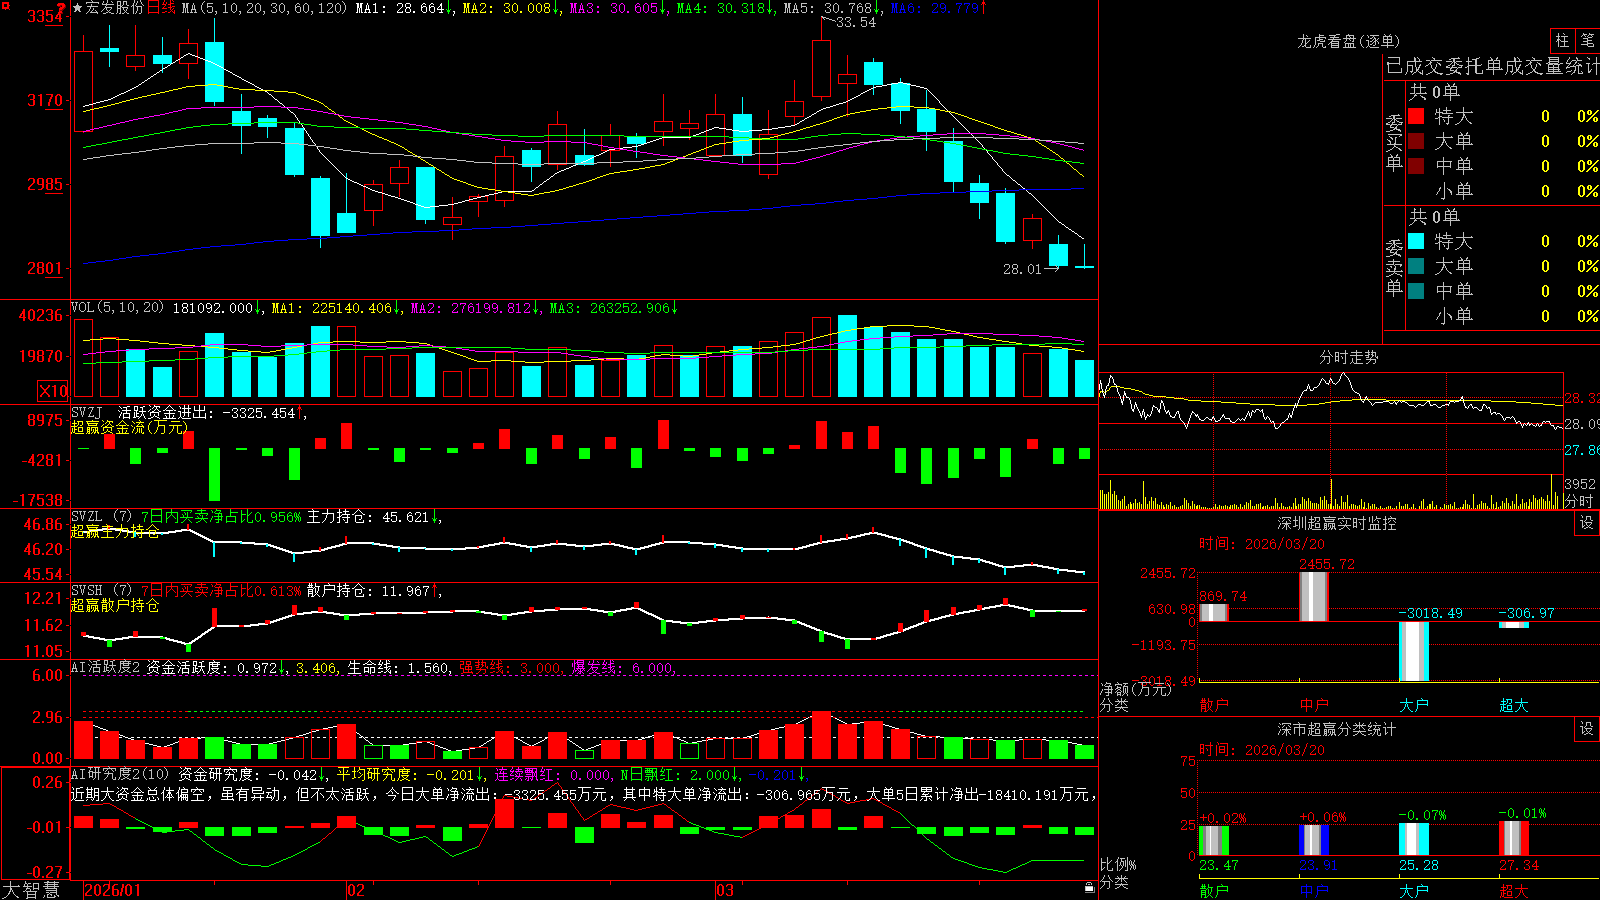
Task: Click the small red square icon in the top-left corner
Action: tap(4, 4)
